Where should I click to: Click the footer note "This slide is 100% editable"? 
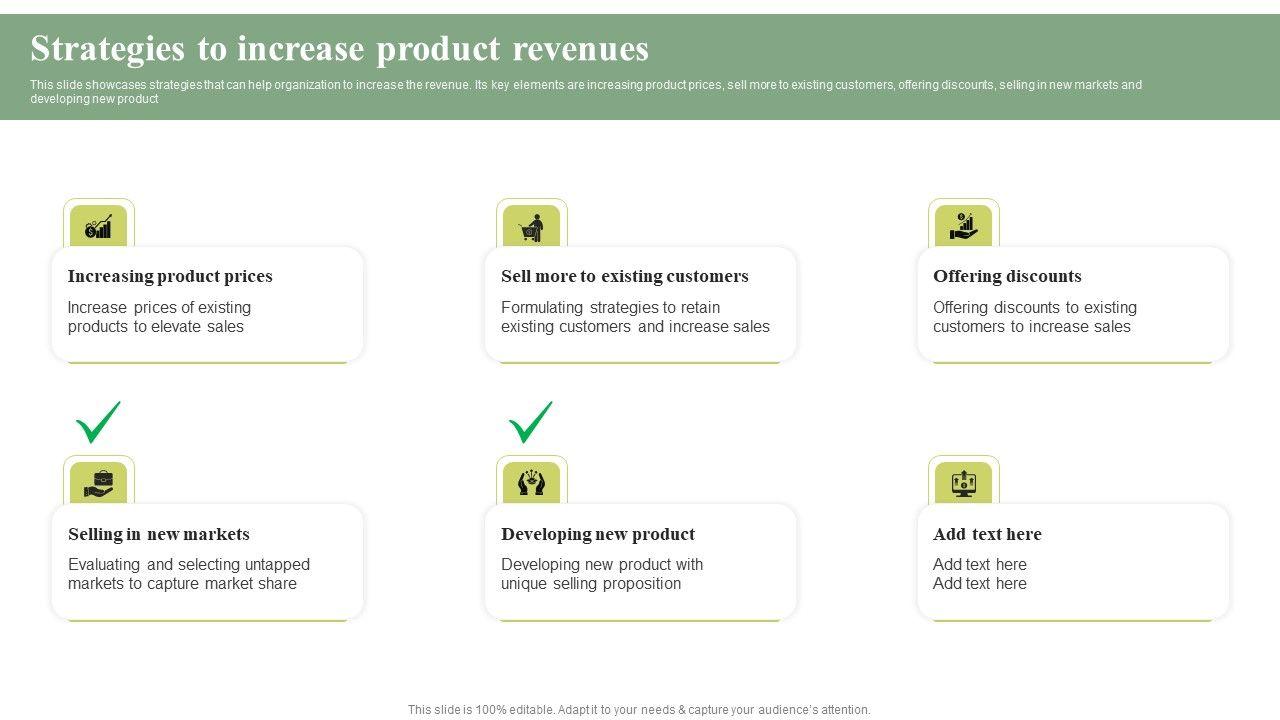click(639, 710)
